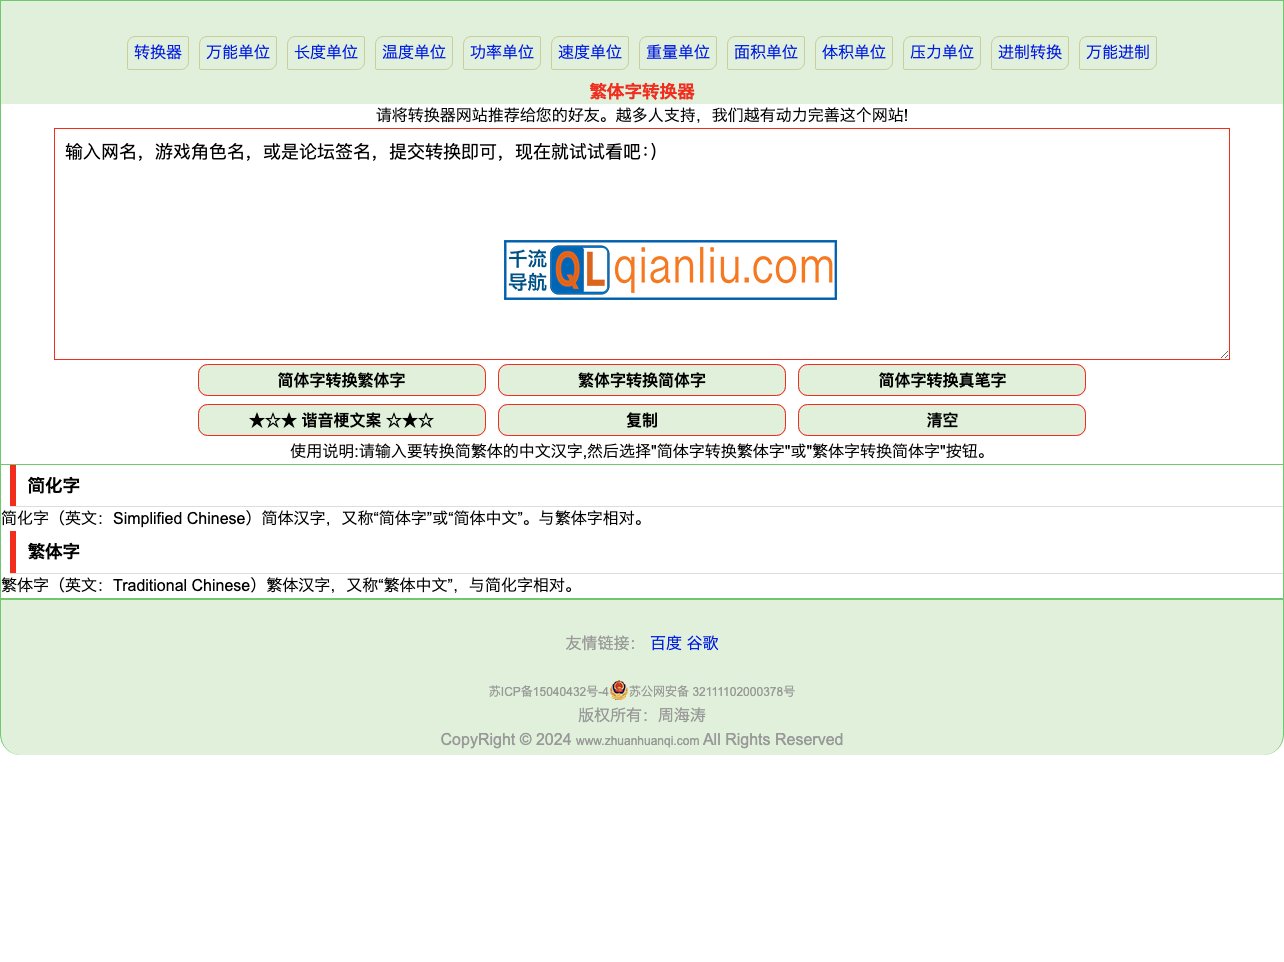Open the 长度单位 converter
The image size is (1284, 962).
click(325, 52)
